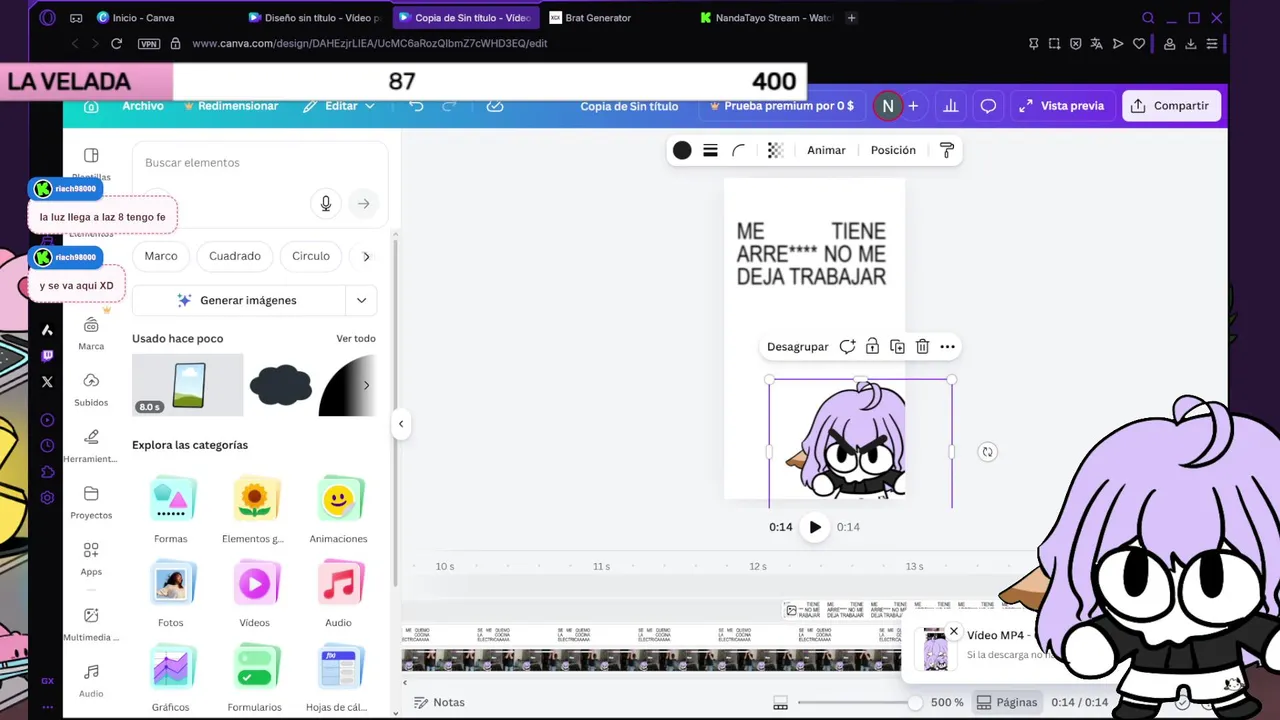Open Twitch icon in browser sidebar
The image size is (1280, 720).
point(47,356)
